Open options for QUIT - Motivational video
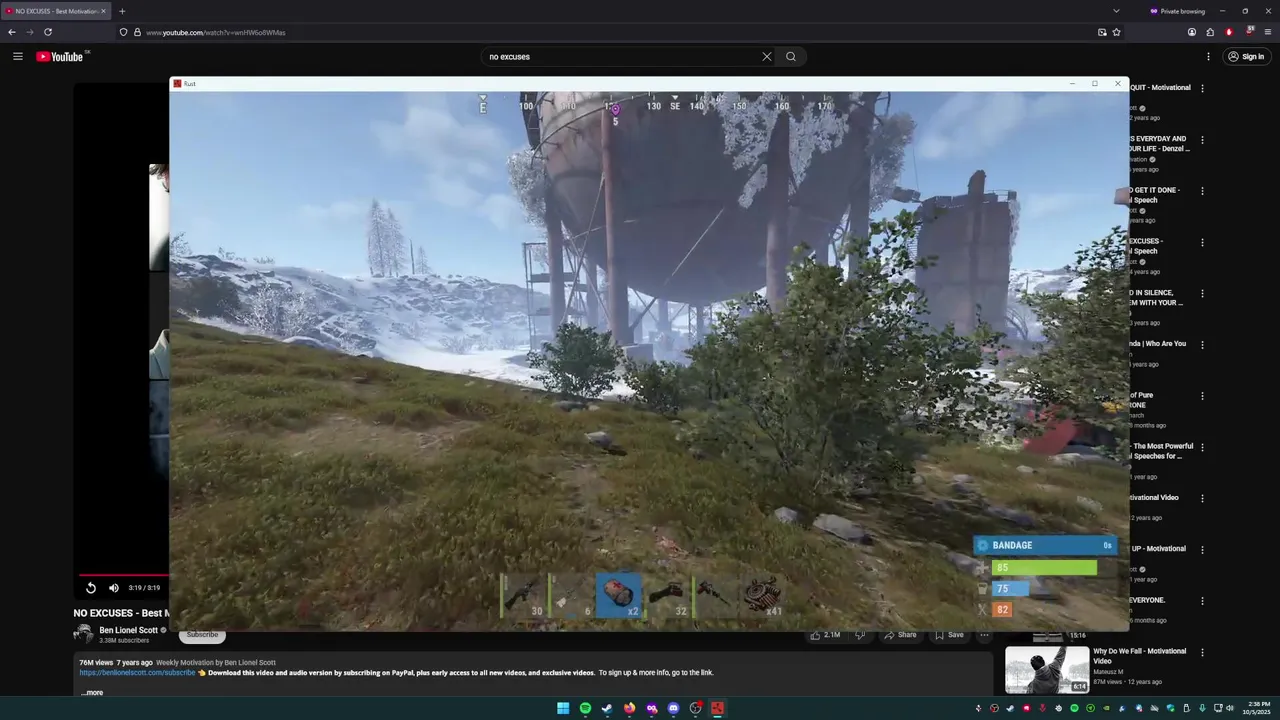The width and height of the screenshot is (1280, 720). pyautogui.click(x=1202, y=88)
